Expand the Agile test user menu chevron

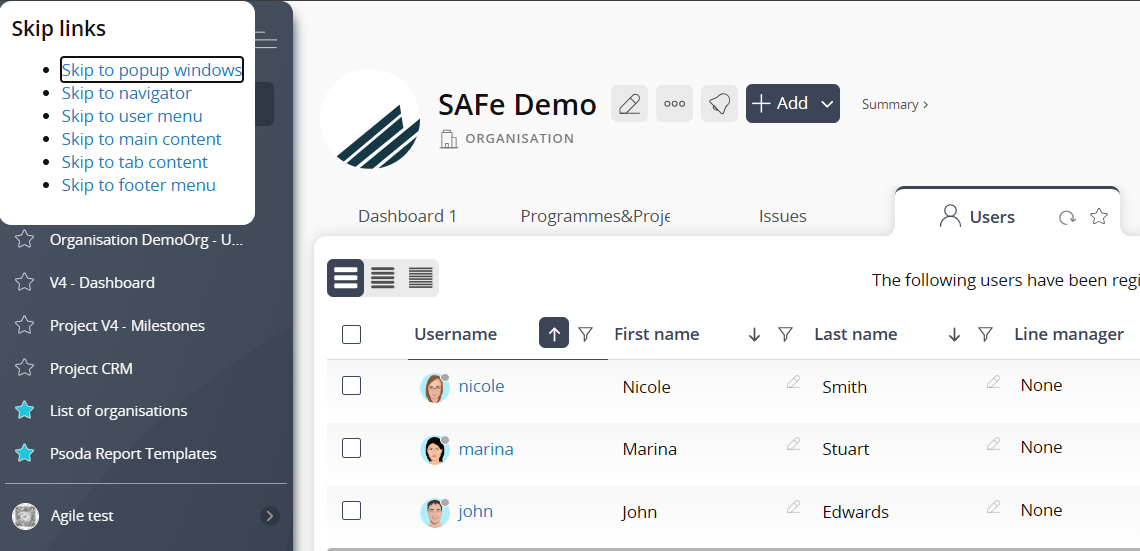coord(270,516)
